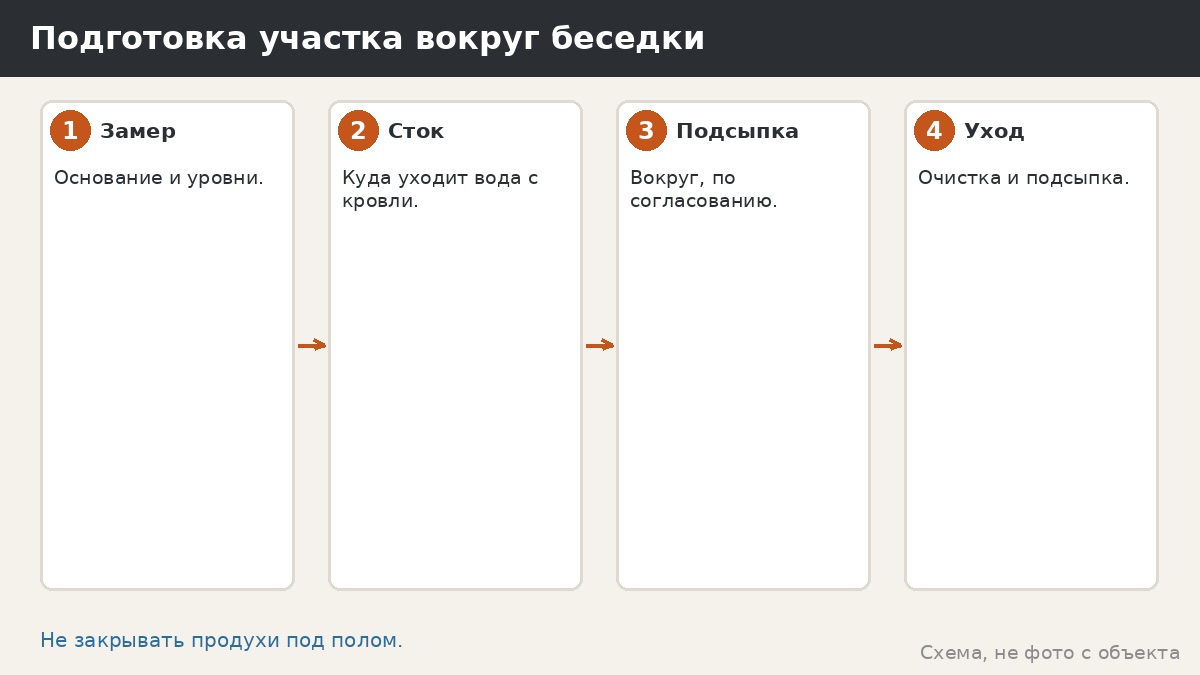Click the step 3 badge beside Подсыпка
This screenshot has width=1200, height=675.
tap(646, 131)
